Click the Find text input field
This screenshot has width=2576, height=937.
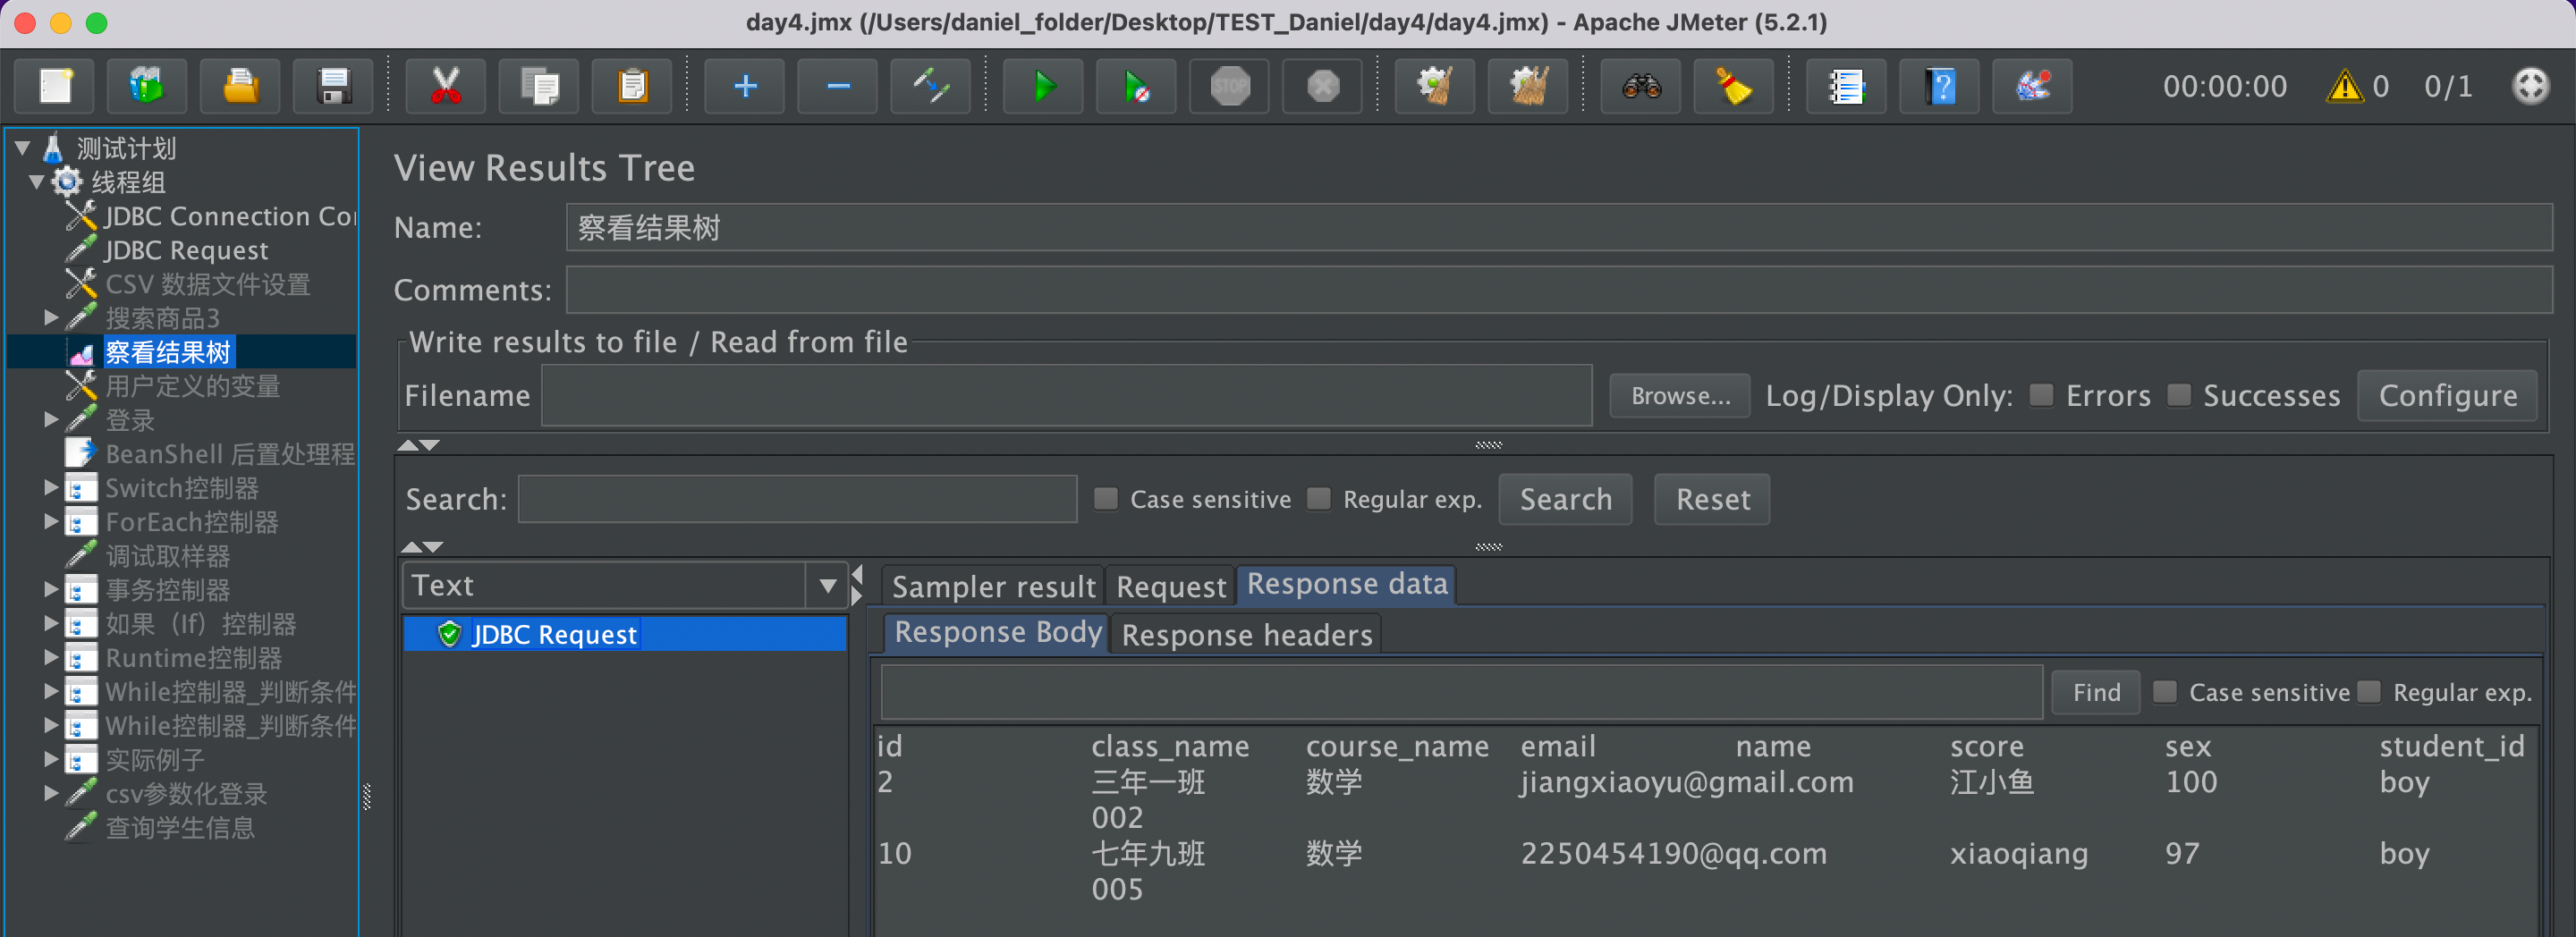click(1461, 692)
